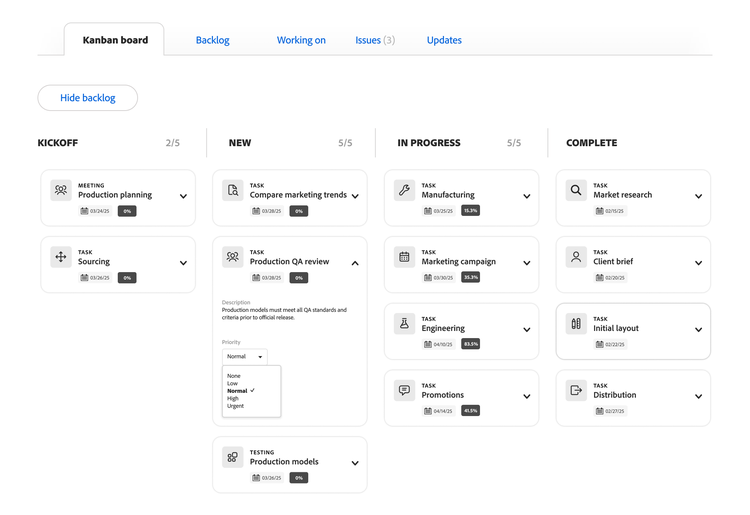This screenshot has height=515, width=750.
Task: Click the Sourcing date calendar icon
Action: coord(84,278)
